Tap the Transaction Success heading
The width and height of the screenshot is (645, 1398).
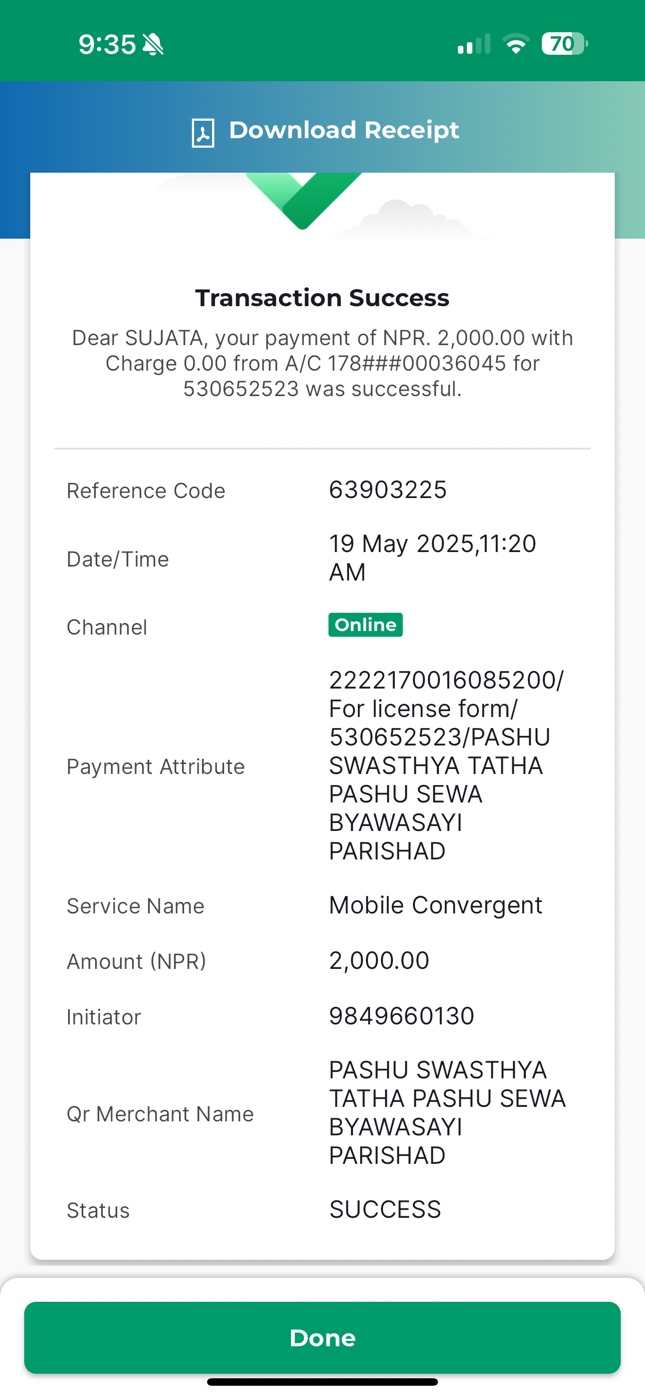pos(322,298)
